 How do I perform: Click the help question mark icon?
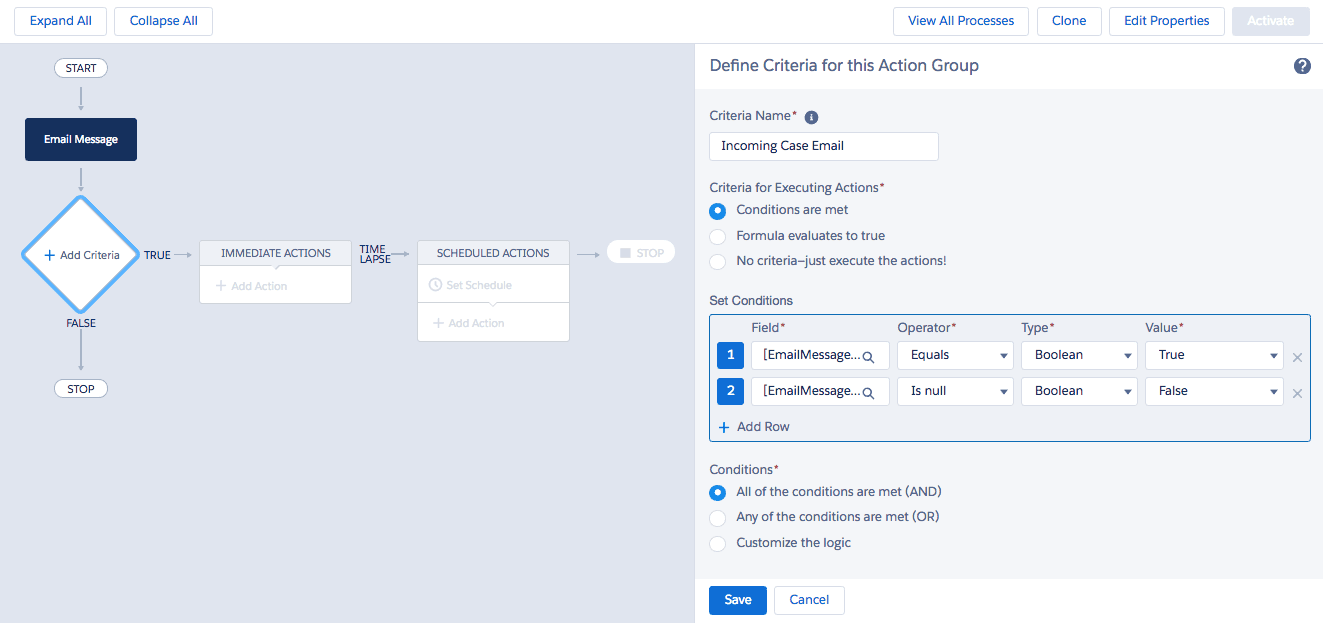tap(1302, 65)
